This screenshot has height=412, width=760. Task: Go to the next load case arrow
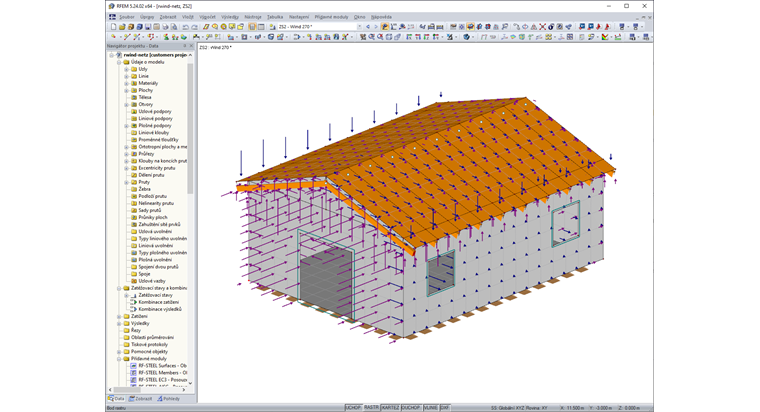[x=376, y=27]
